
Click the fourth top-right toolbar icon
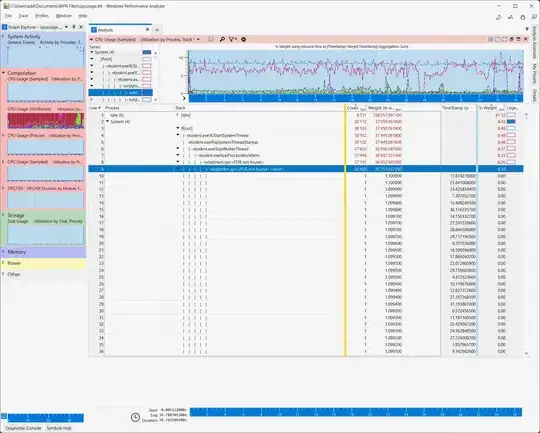[534, 17]
